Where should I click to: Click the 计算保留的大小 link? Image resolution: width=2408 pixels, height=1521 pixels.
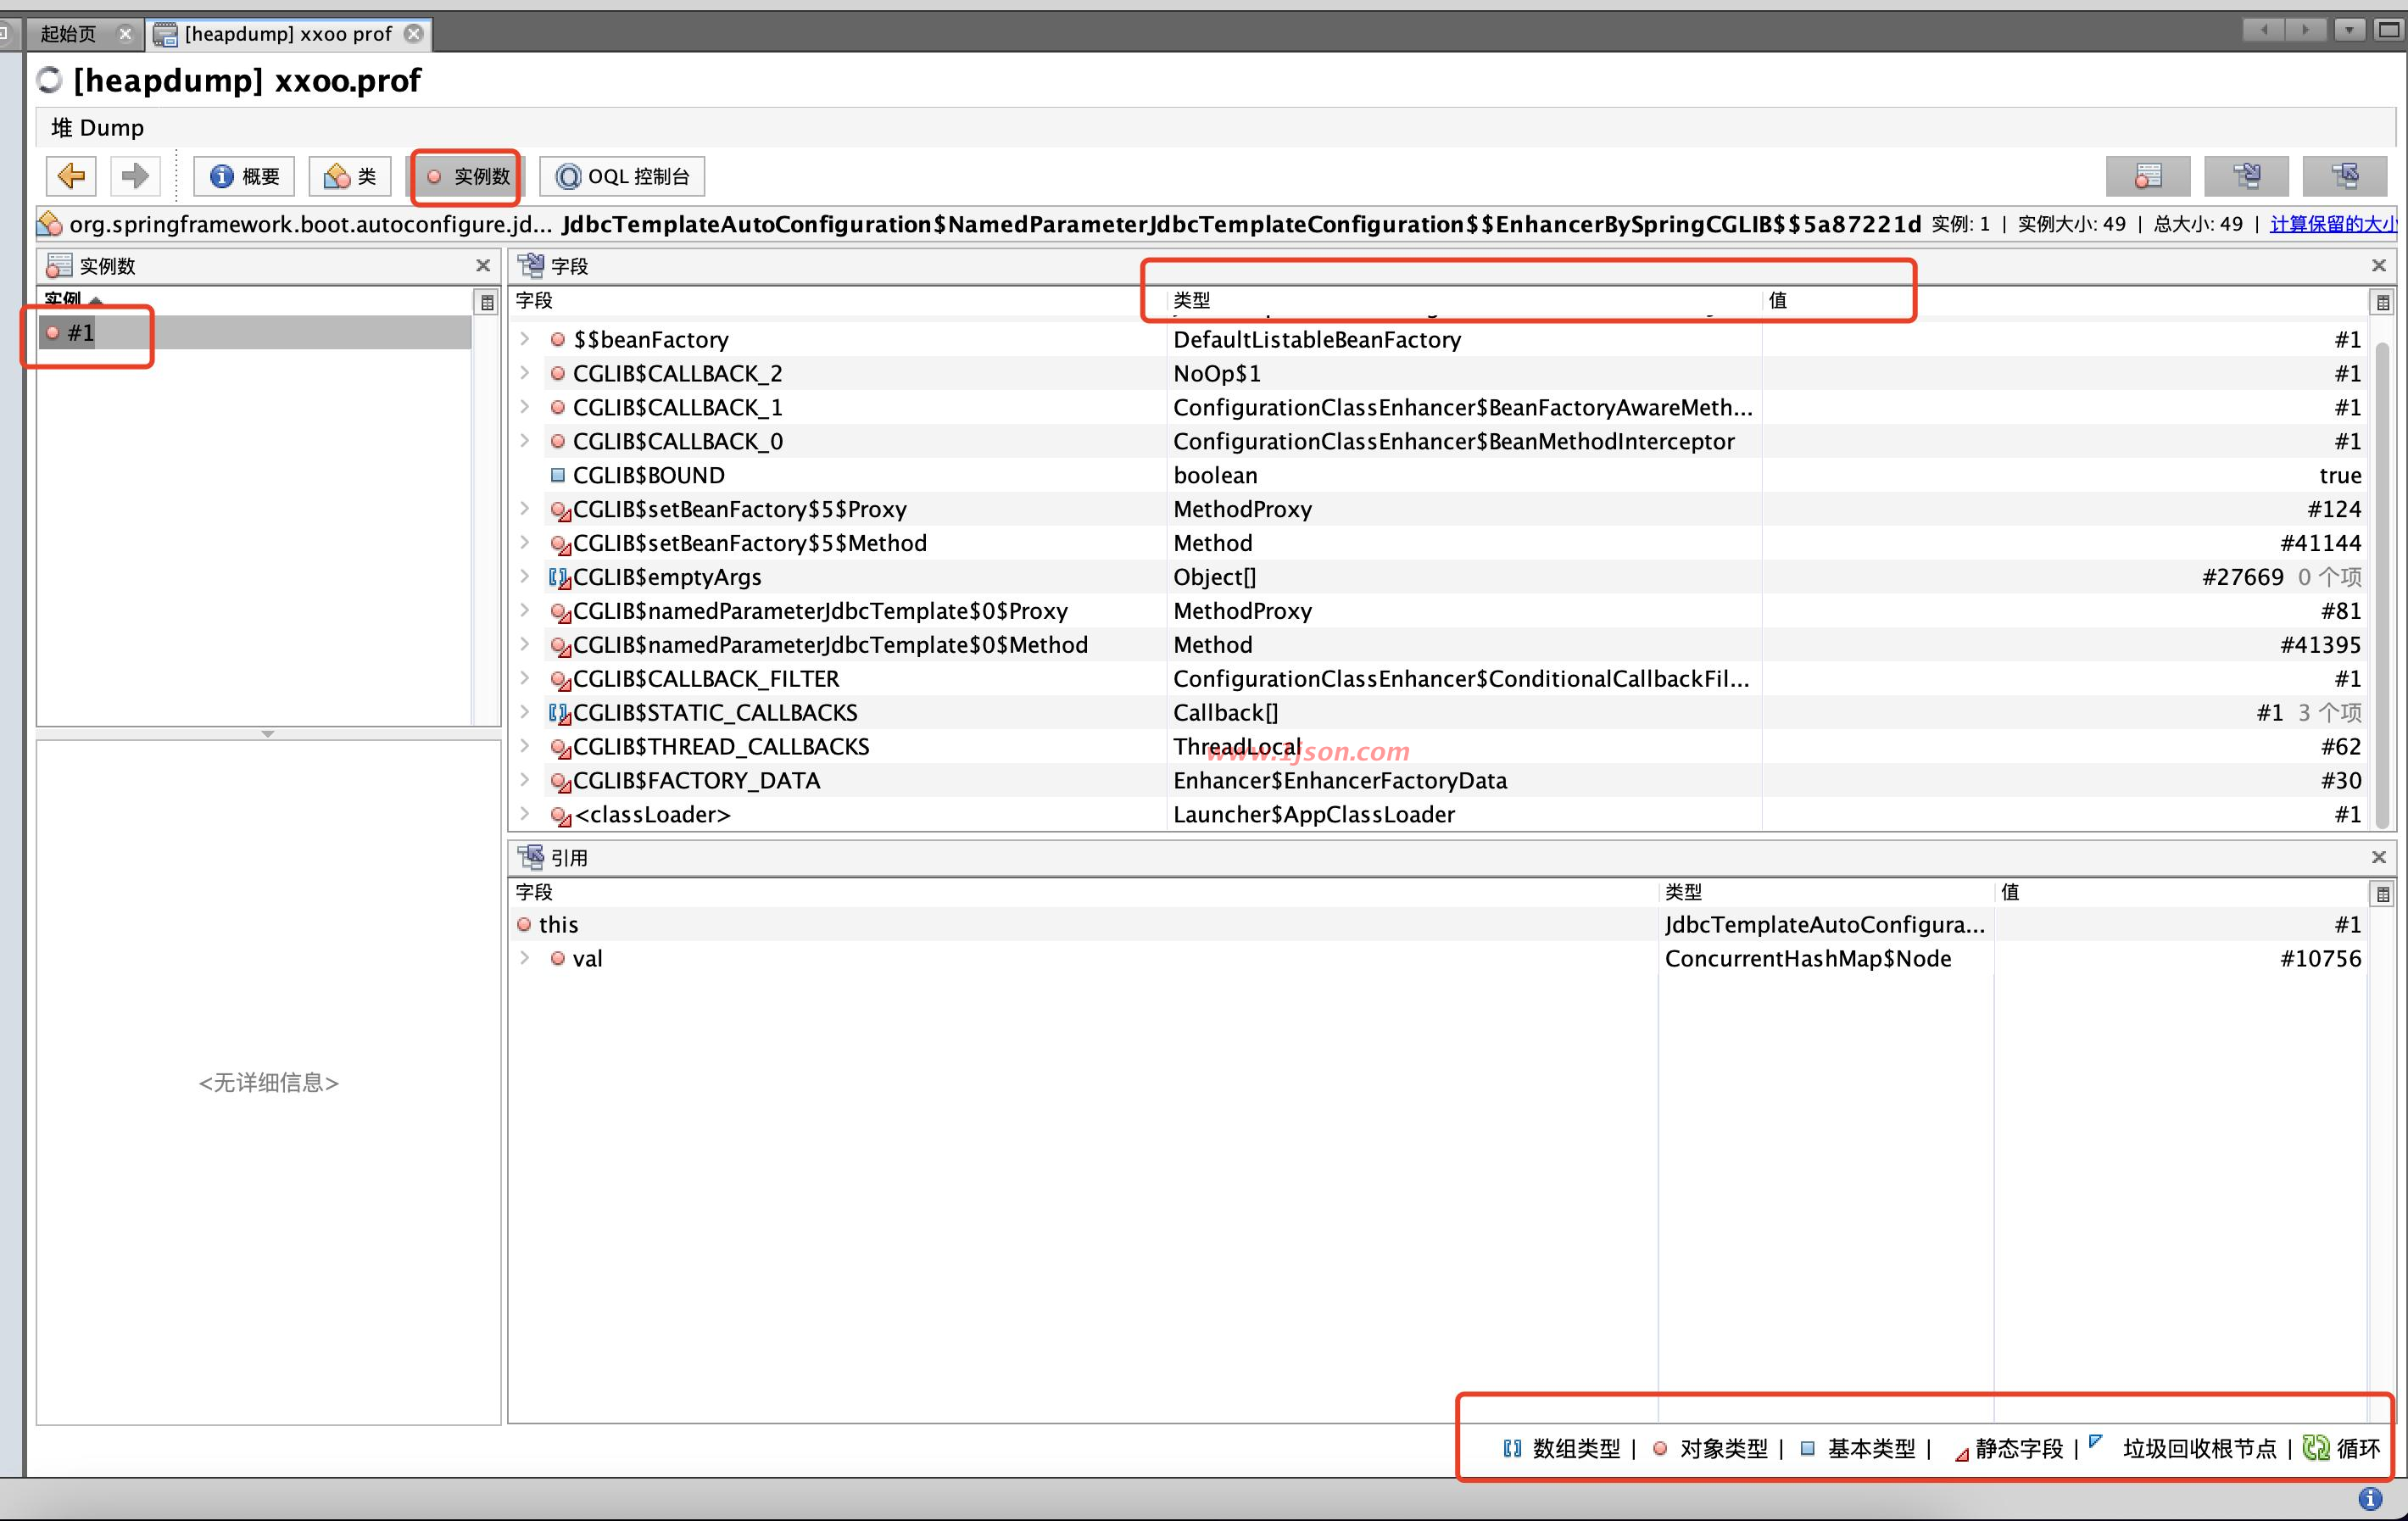click(2332, 224)
